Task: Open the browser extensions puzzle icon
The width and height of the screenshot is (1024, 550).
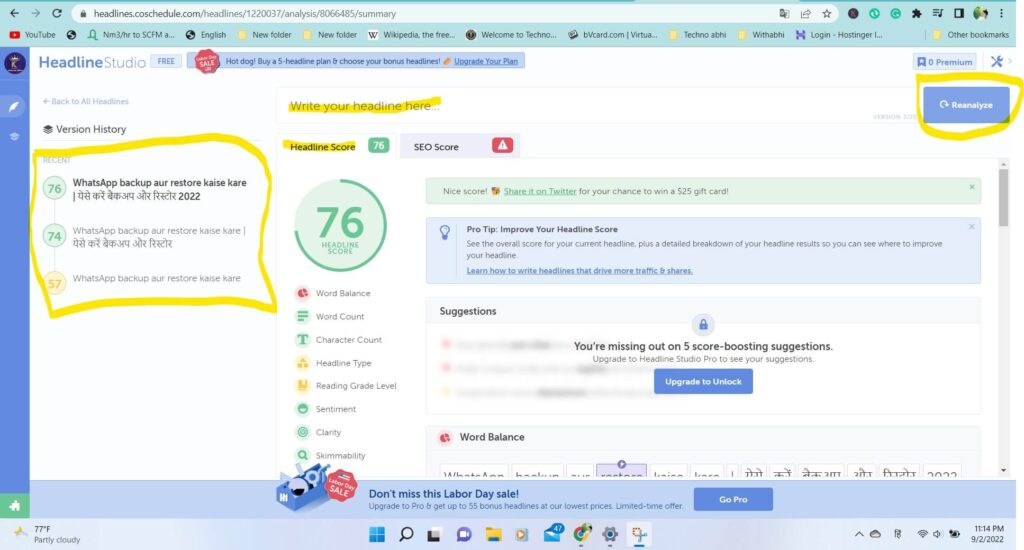Action: [916, 14]
